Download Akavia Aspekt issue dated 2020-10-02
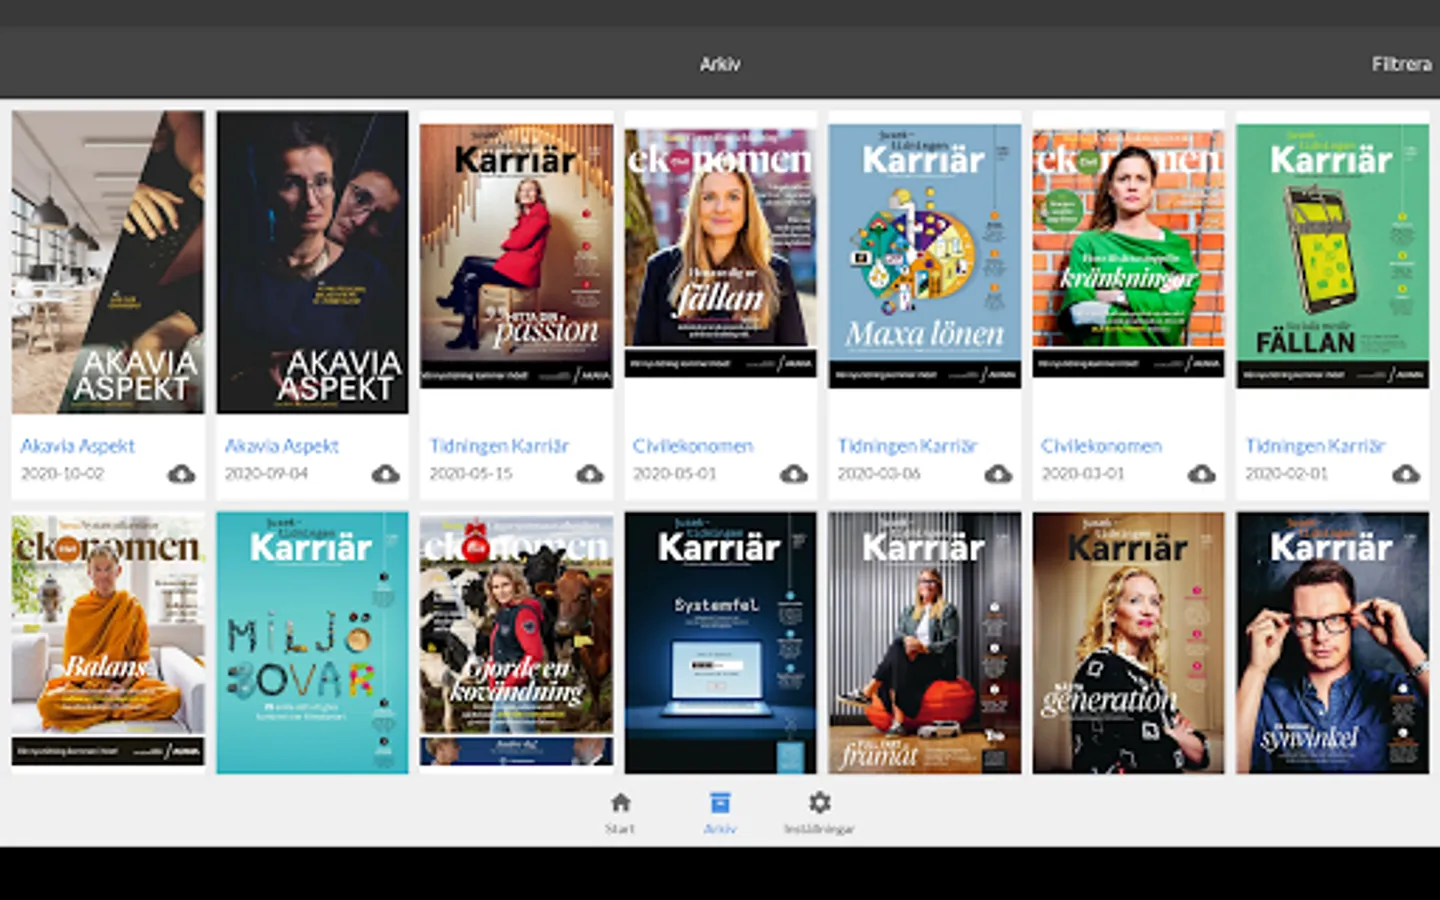The width and height of the screenshot is (1440, 900). click(181, 474)
